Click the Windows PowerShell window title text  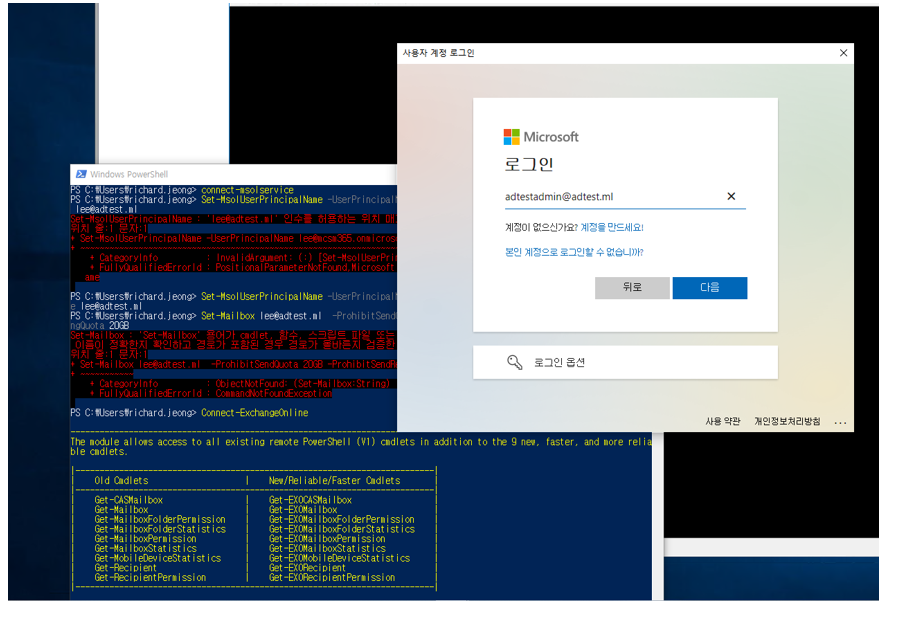coord(129,174)
